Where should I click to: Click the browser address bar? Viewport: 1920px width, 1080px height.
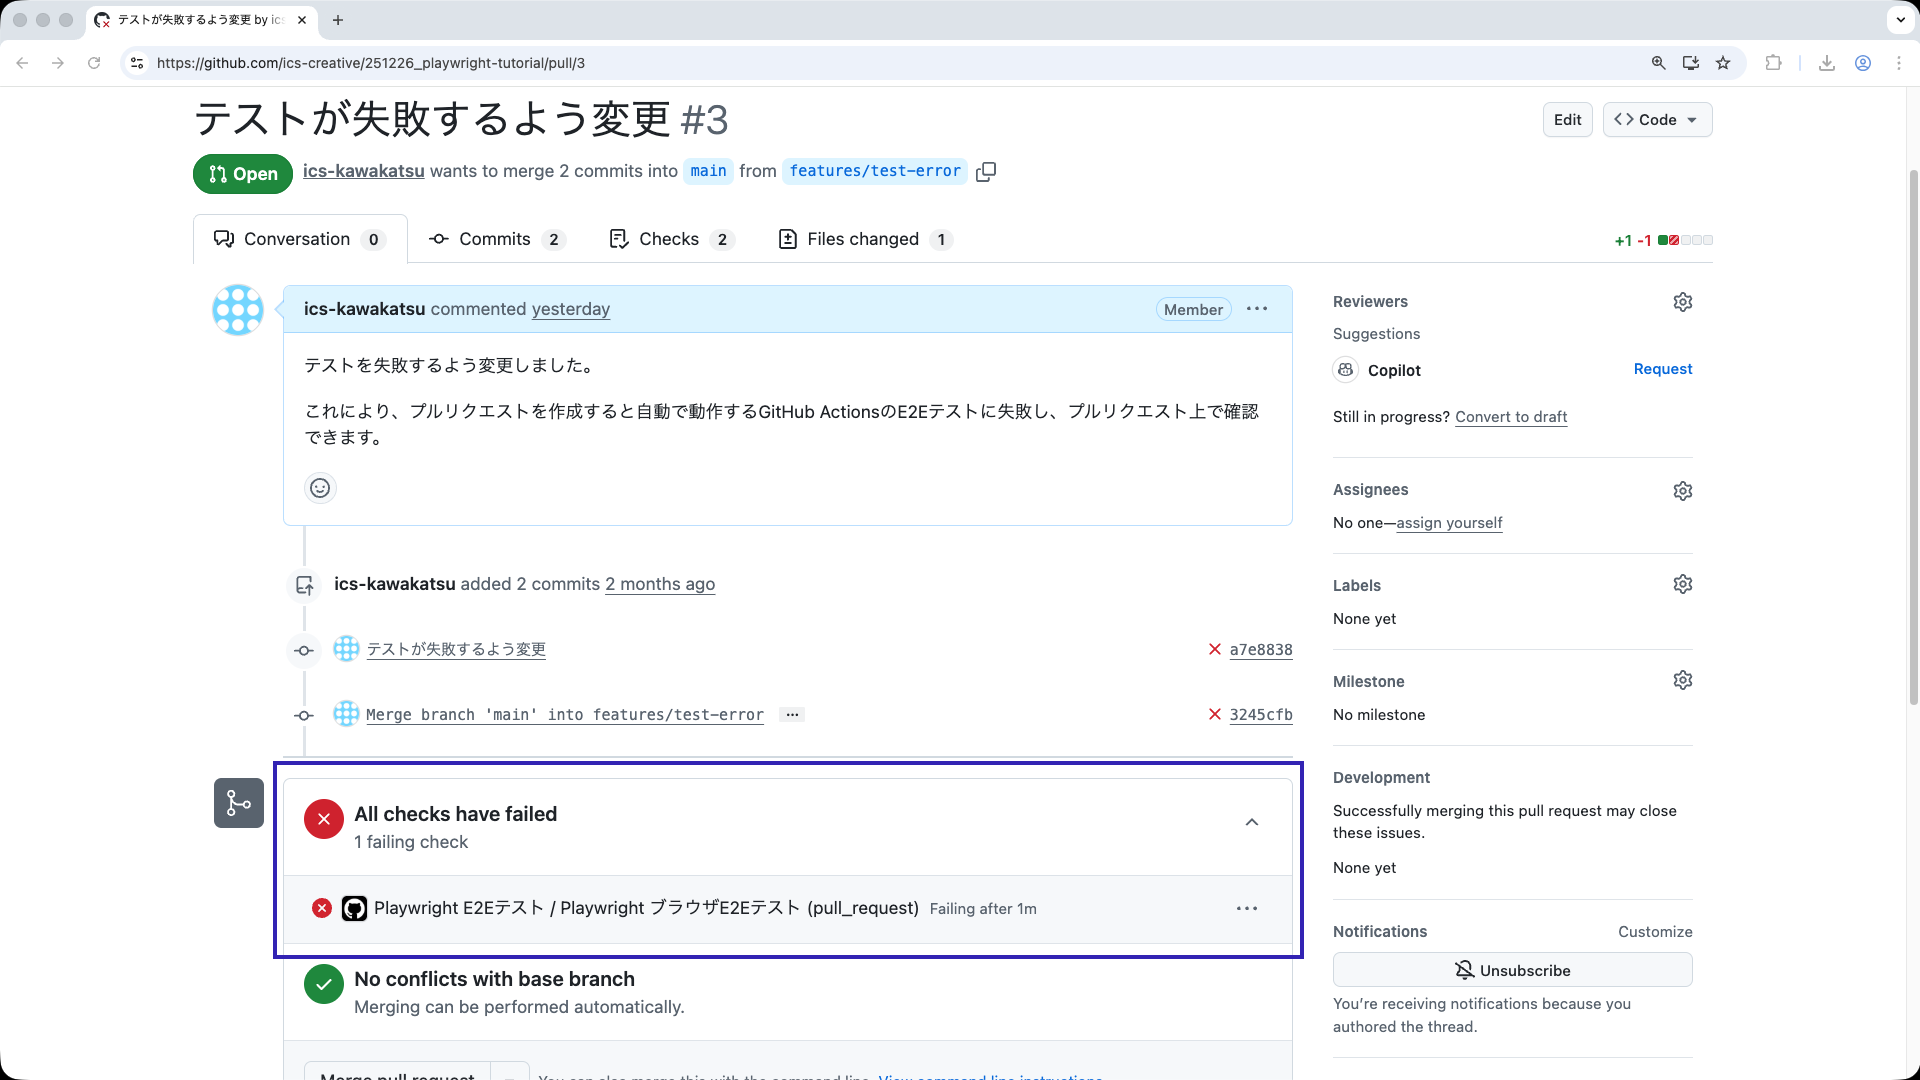tap(600, 62)
